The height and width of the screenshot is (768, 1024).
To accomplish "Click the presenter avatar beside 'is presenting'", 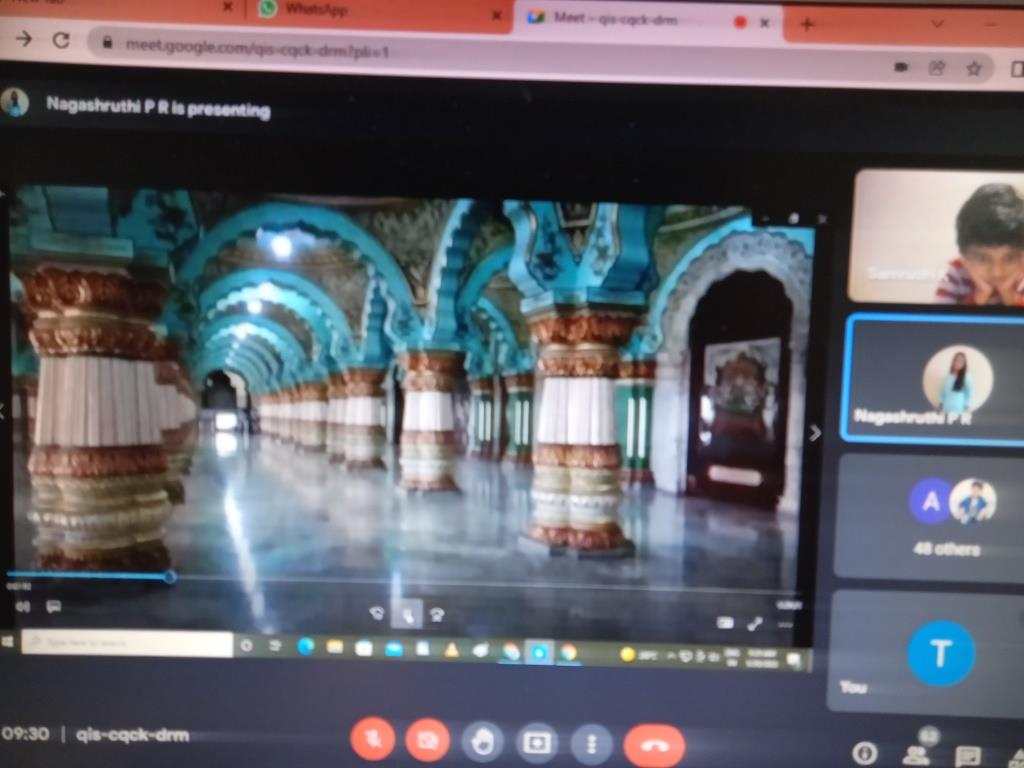I will (14, 103).
